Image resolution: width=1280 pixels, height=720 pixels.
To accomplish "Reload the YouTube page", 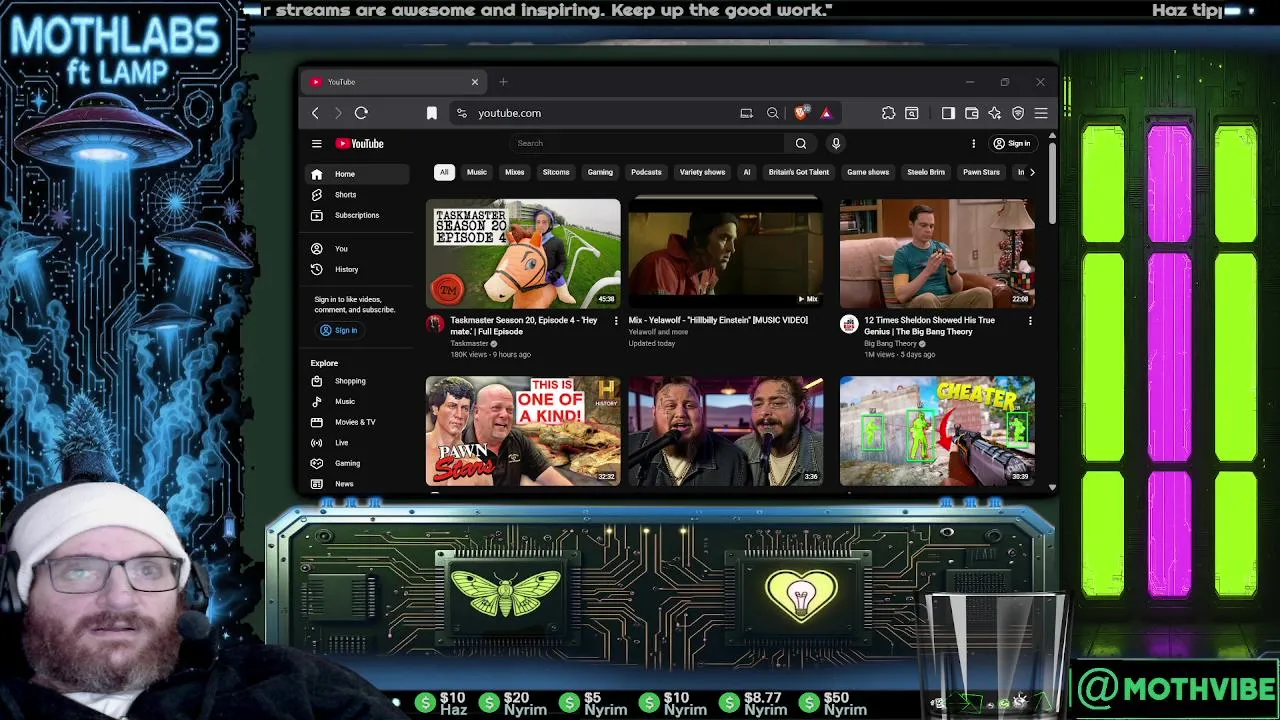I will pos(361,113).
